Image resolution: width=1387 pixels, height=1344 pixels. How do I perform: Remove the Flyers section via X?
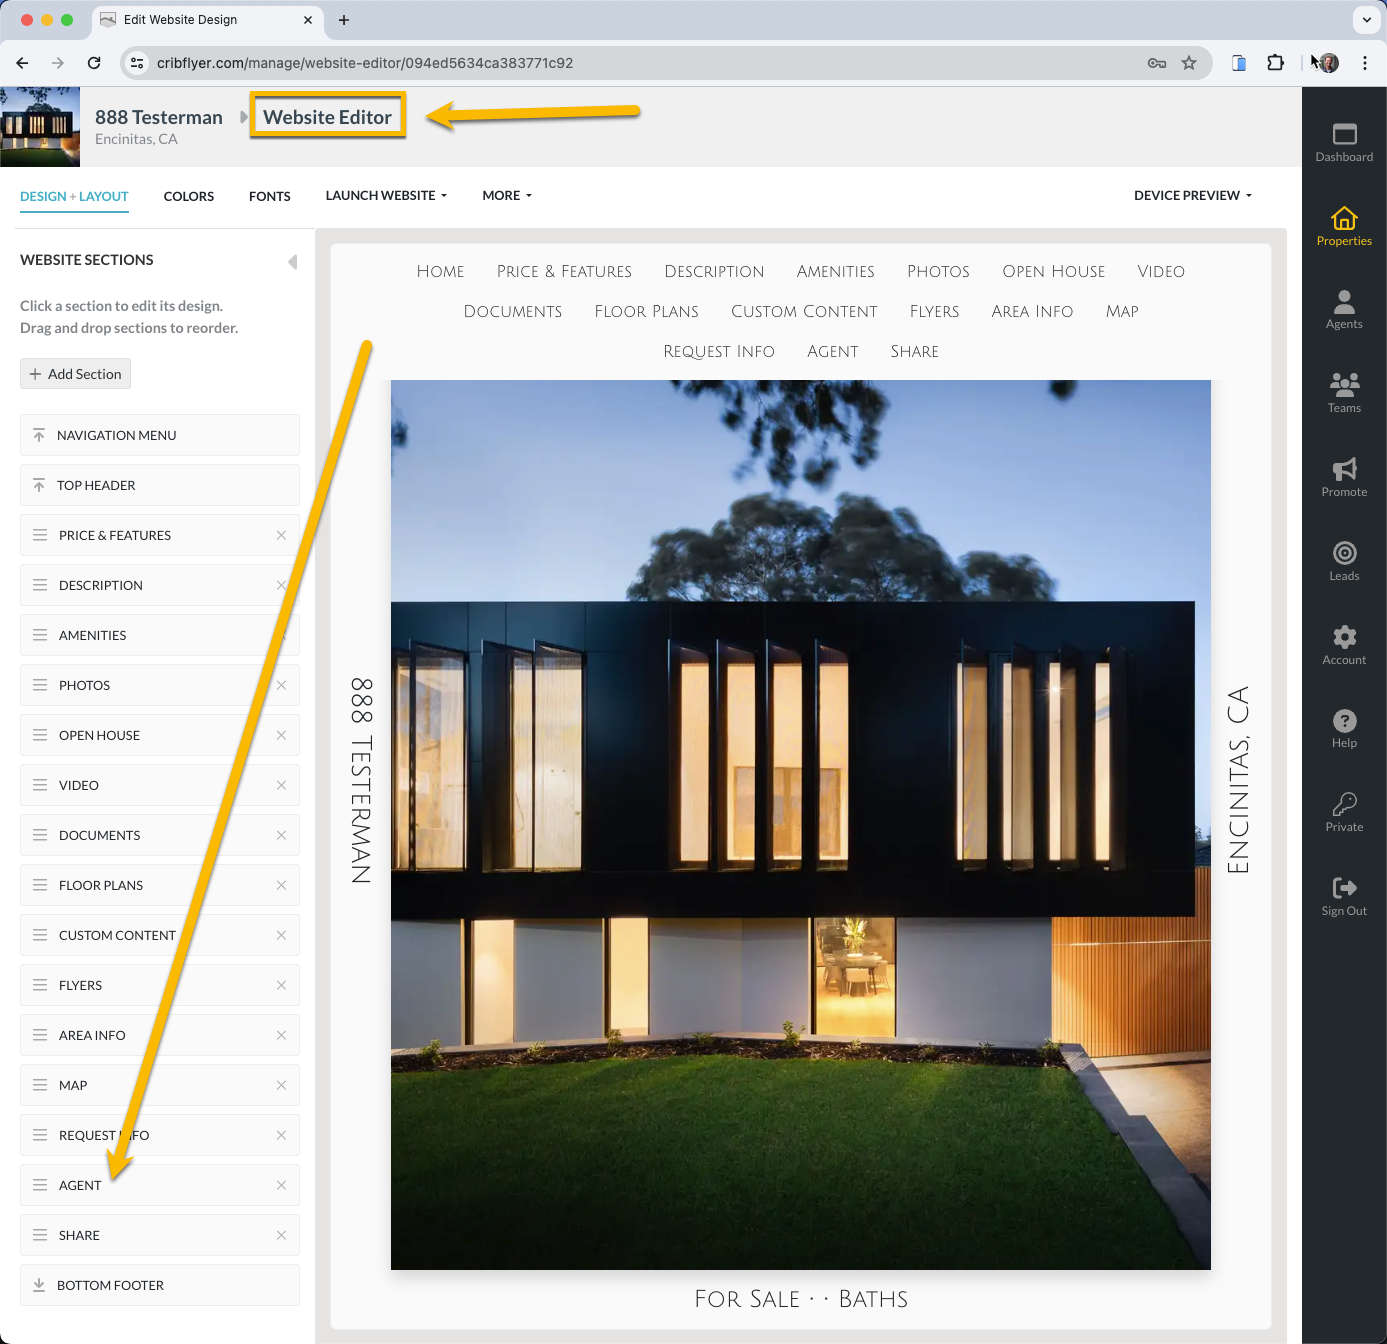tap(281, 985)
